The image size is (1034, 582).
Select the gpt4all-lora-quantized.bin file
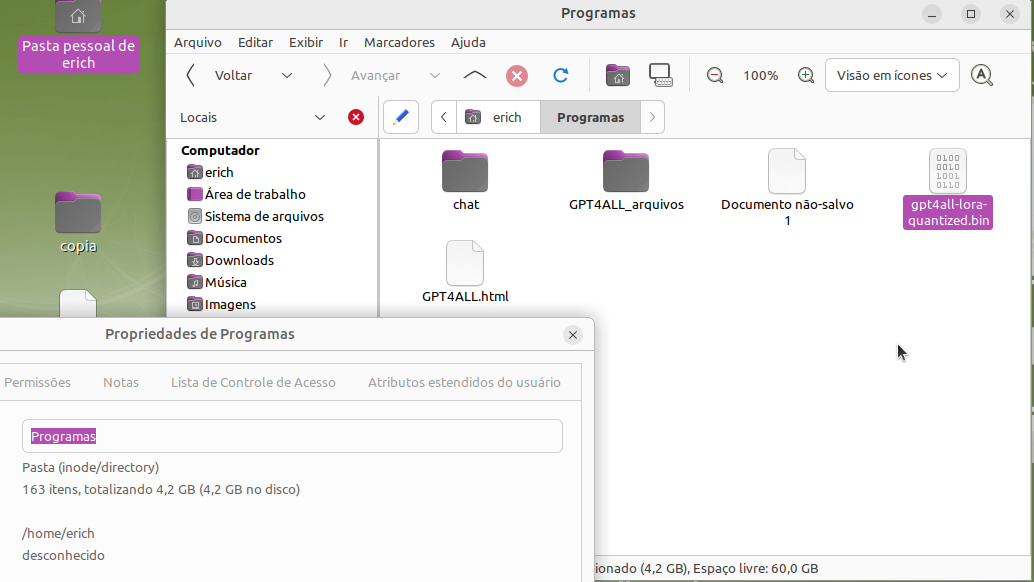click(947, 190)
